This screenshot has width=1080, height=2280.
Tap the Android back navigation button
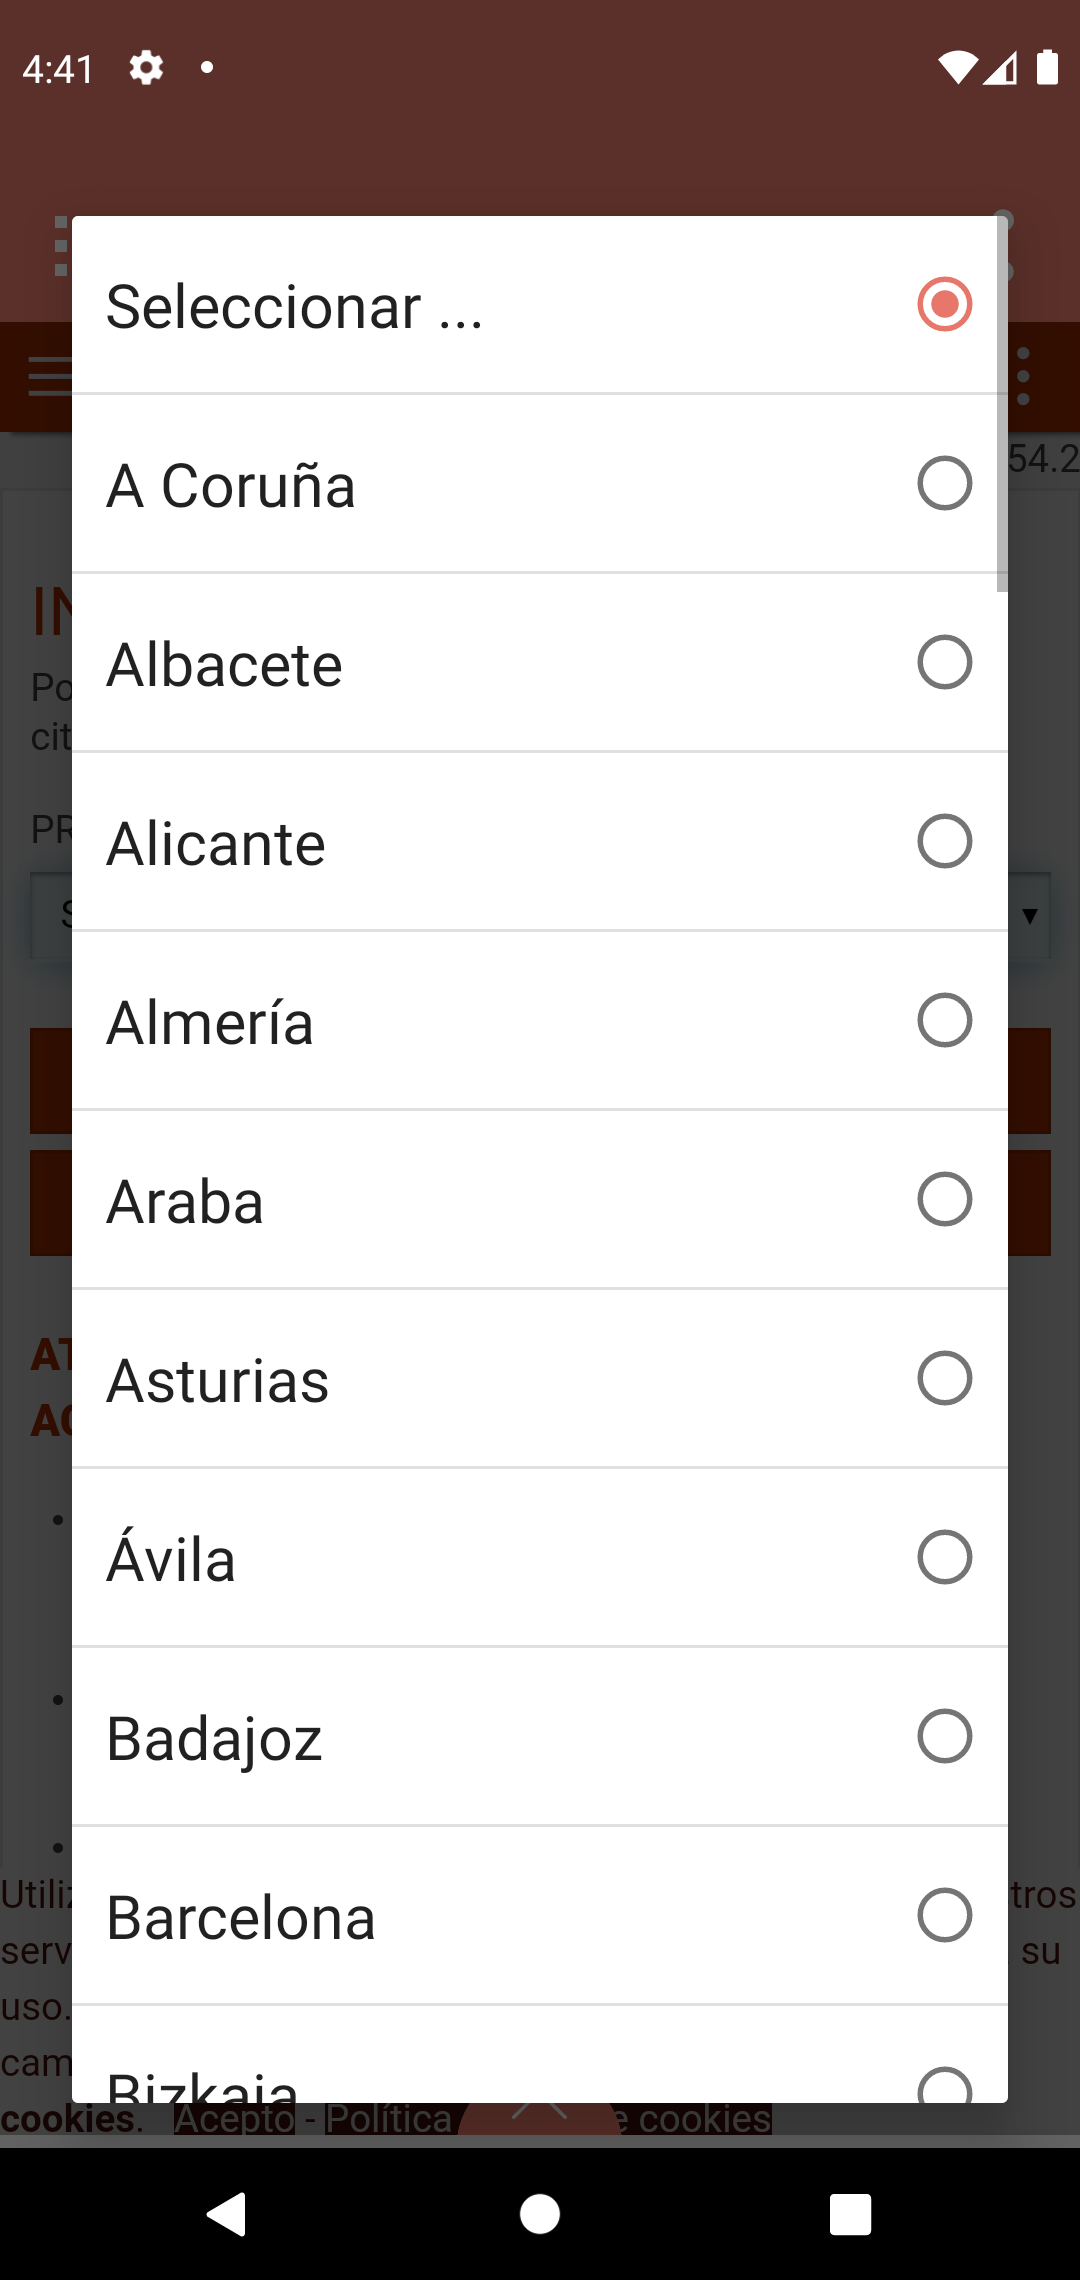227,2213
